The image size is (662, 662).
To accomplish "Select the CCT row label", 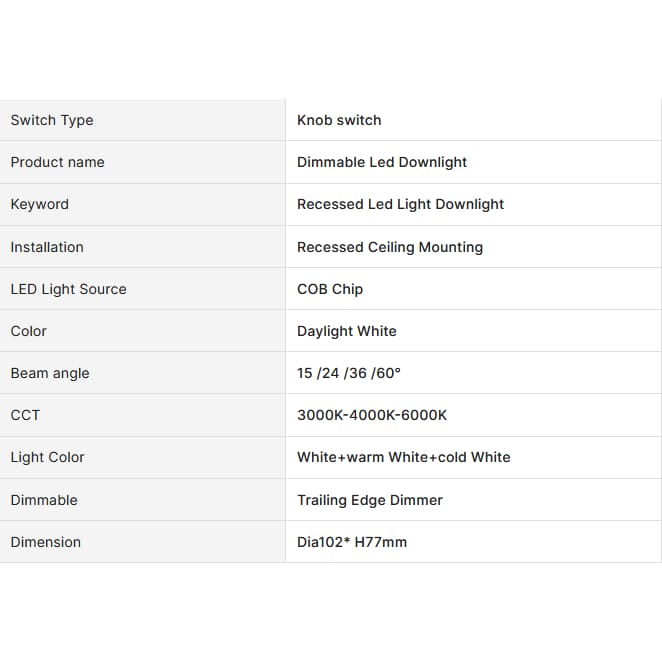I will point(25,415).
